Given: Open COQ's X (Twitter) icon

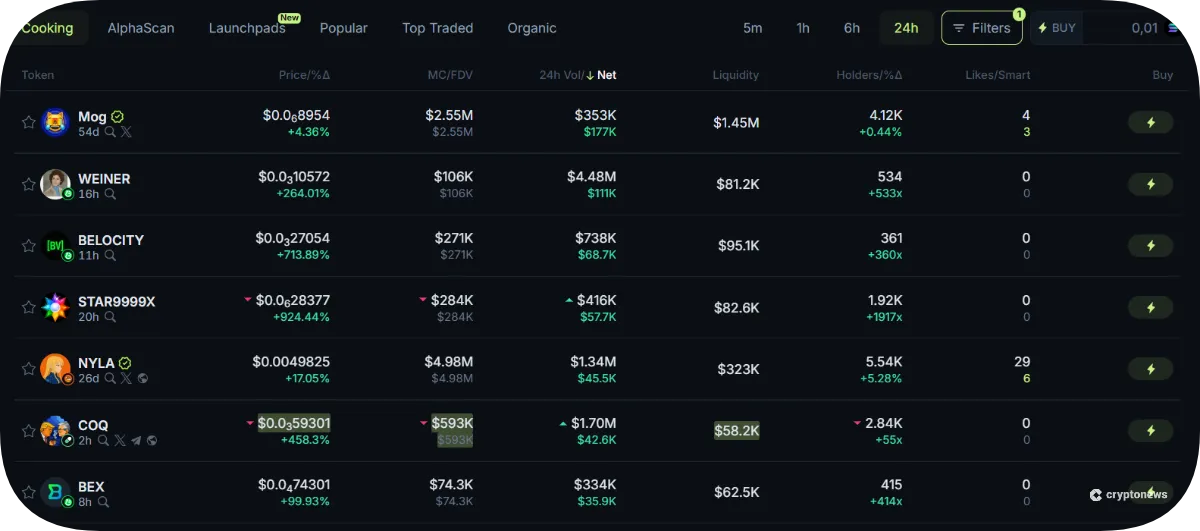Looking at the screenshot, I should (x=120, y=440).
